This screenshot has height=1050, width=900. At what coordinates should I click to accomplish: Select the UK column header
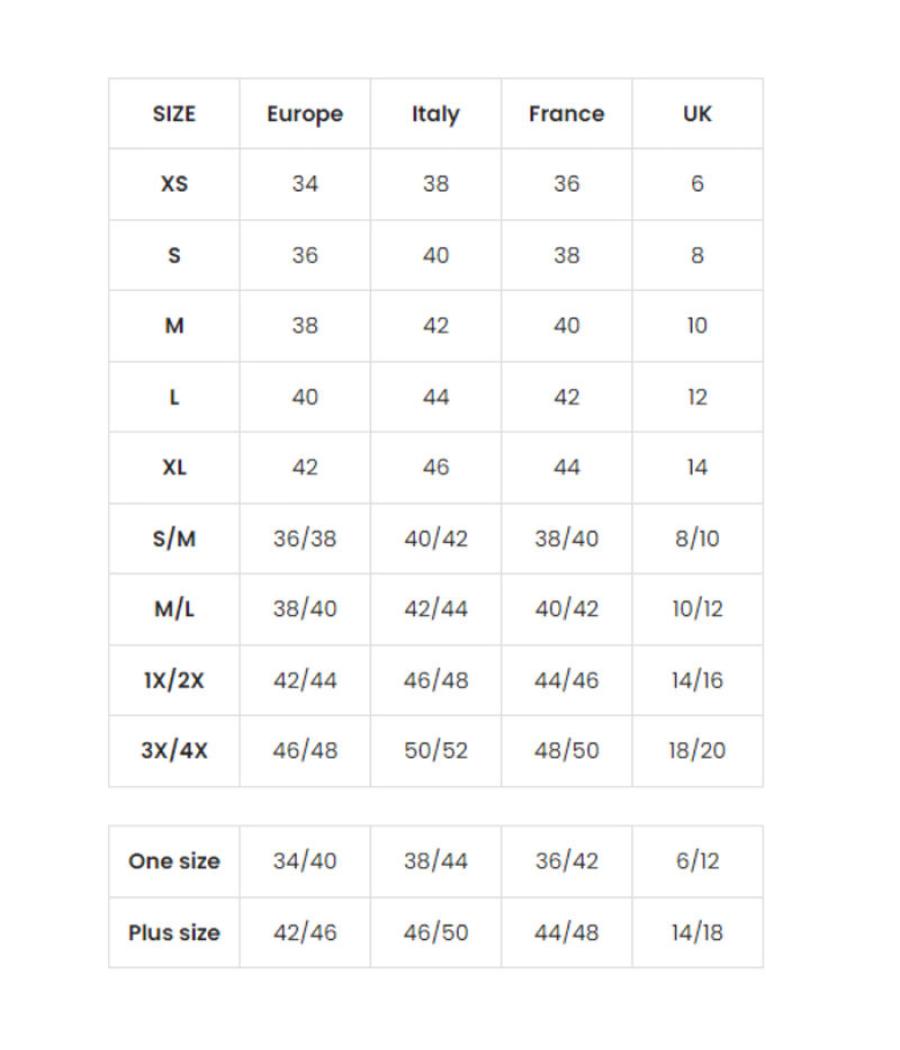pos(697,114)
